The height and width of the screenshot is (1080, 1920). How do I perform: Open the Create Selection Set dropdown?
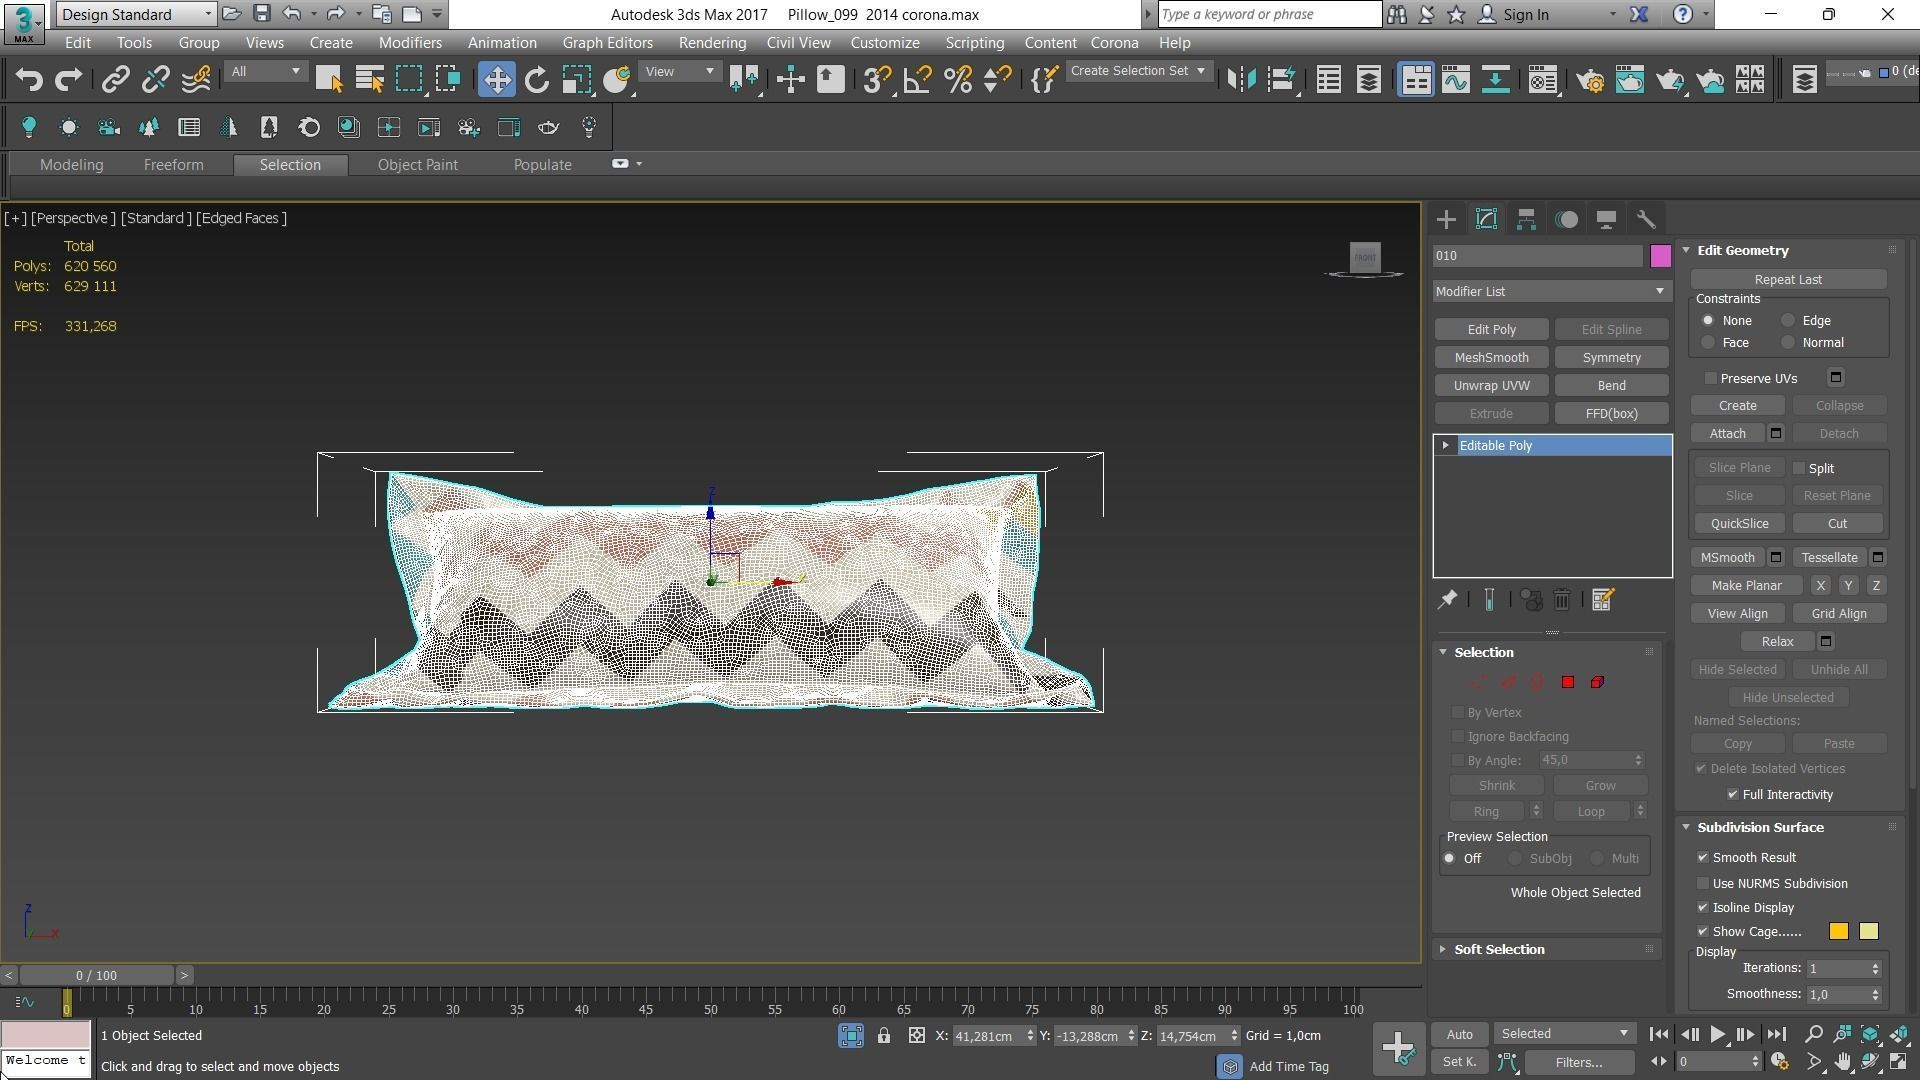pos(1137,71)
